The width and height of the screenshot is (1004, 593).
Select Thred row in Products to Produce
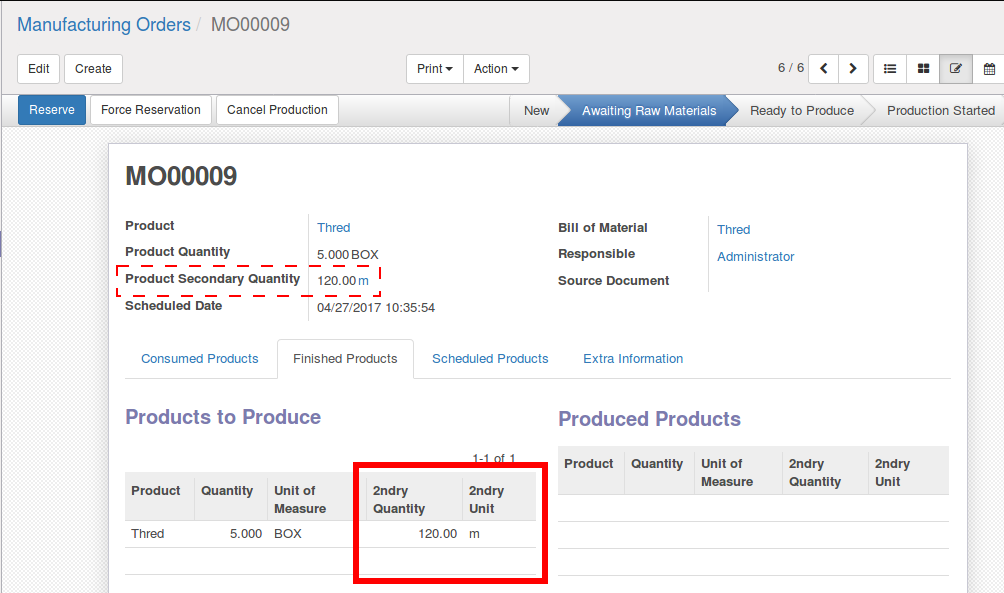pos(330,533)
